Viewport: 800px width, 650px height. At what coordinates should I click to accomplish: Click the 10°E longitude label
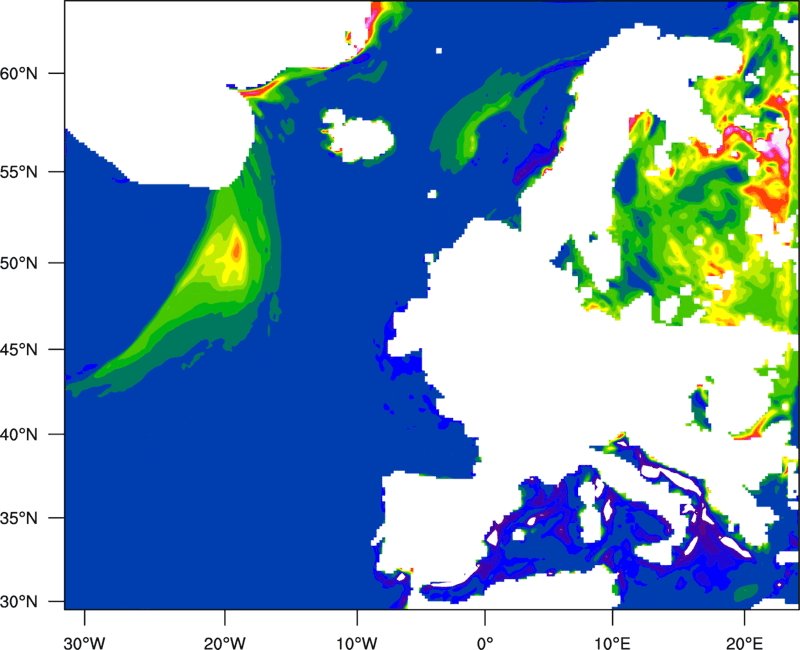tap(612, 643)
